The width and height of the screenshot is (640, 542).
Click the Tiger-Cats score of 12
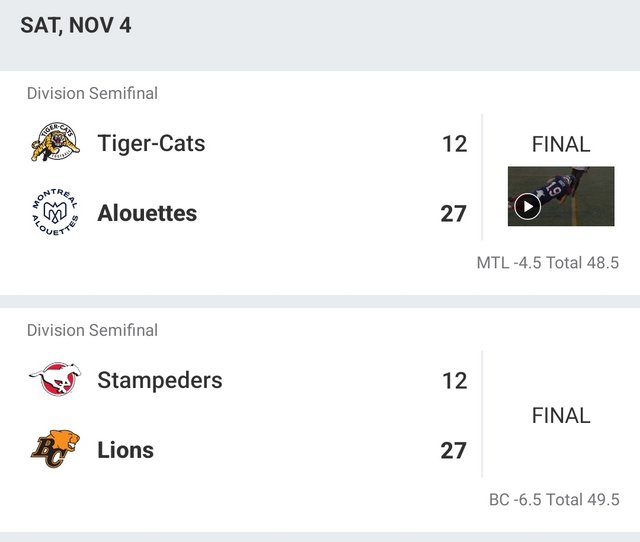454,144
